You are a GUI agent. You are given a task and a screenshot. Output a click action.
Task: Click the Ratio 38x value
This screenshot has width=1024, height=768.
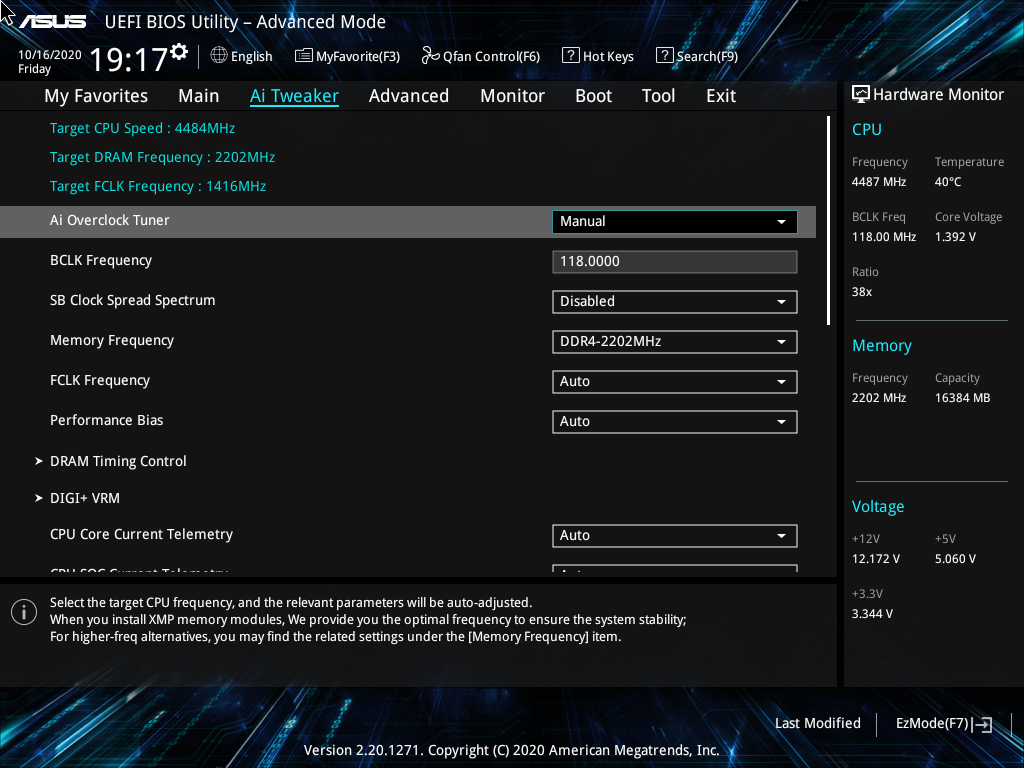point(861,292)
